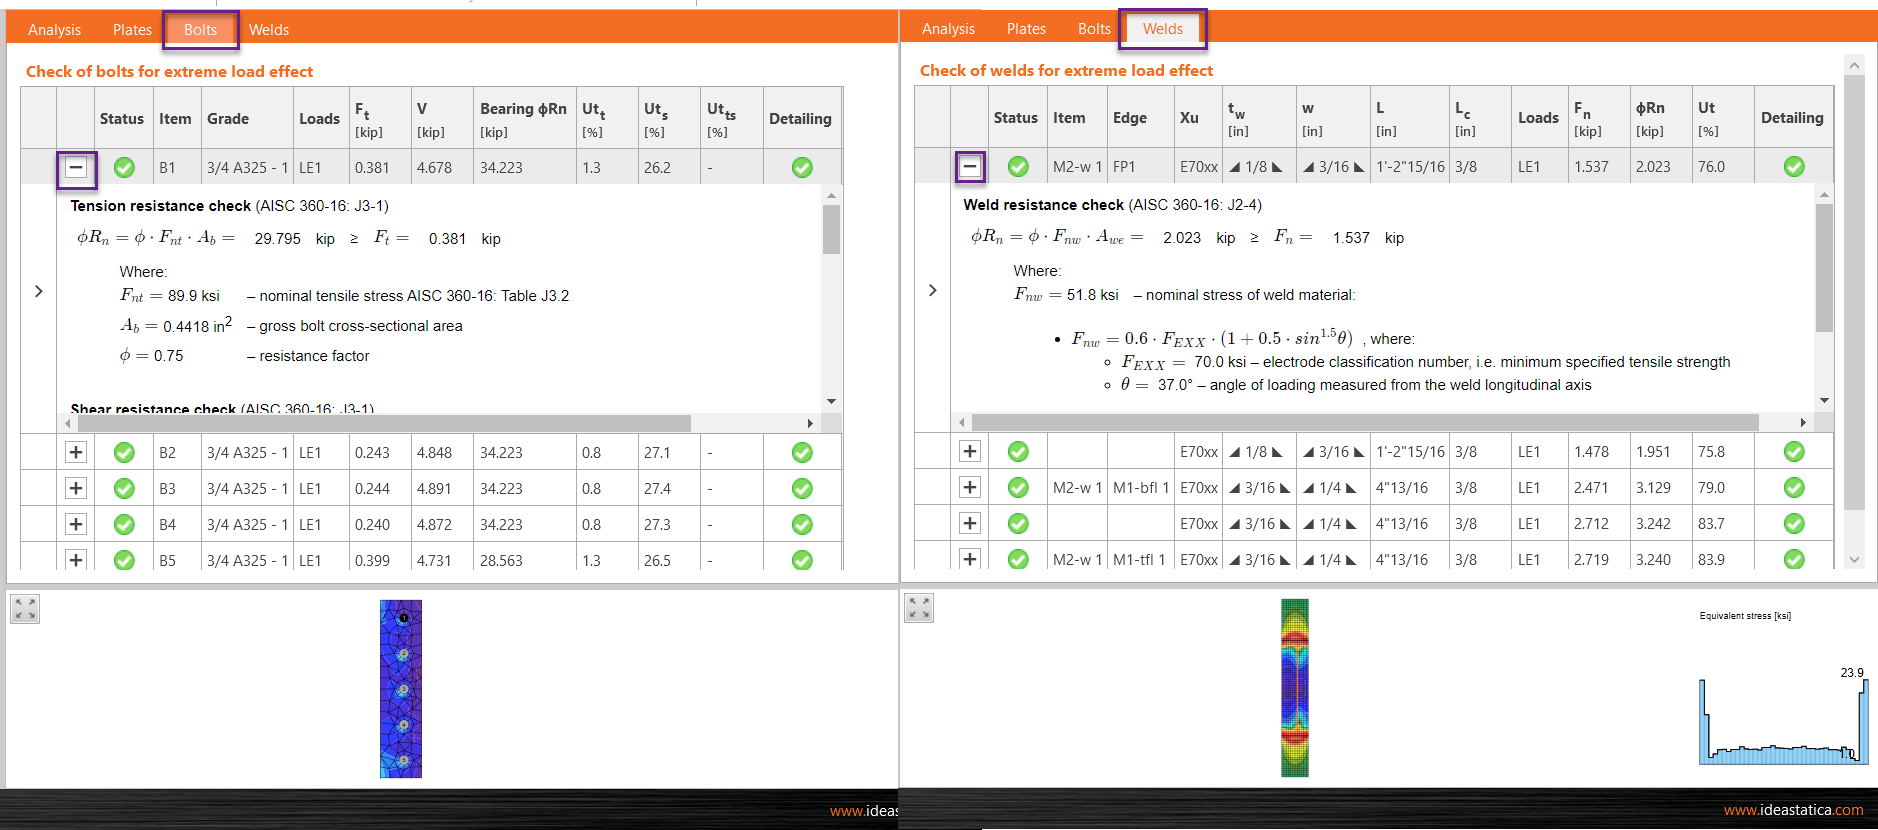Click fullscreen icon in bolts preview pane
1878x830 pixels.
coord(25,608)
